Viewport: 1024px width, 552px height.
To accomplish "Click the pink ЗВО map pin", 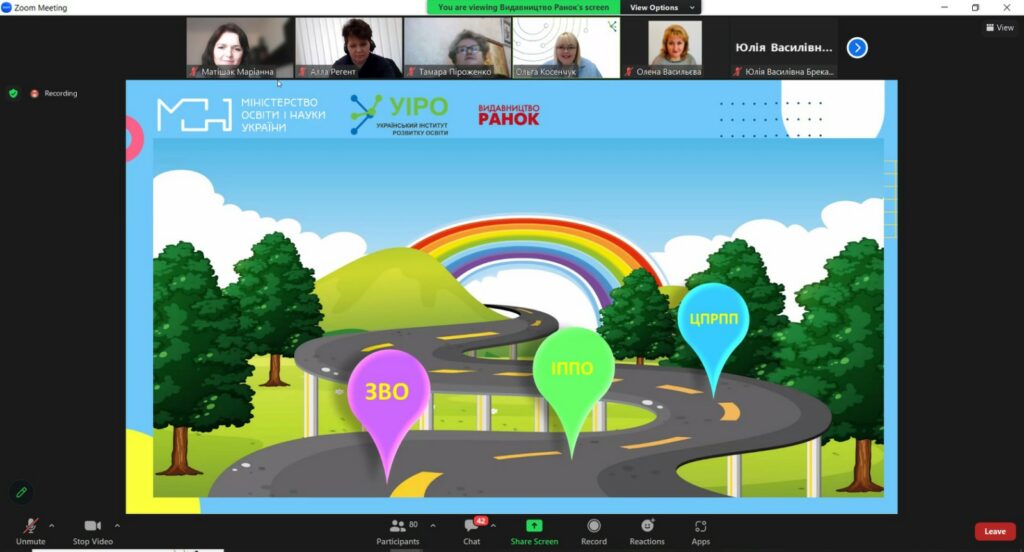I will (x=388, y=392).
